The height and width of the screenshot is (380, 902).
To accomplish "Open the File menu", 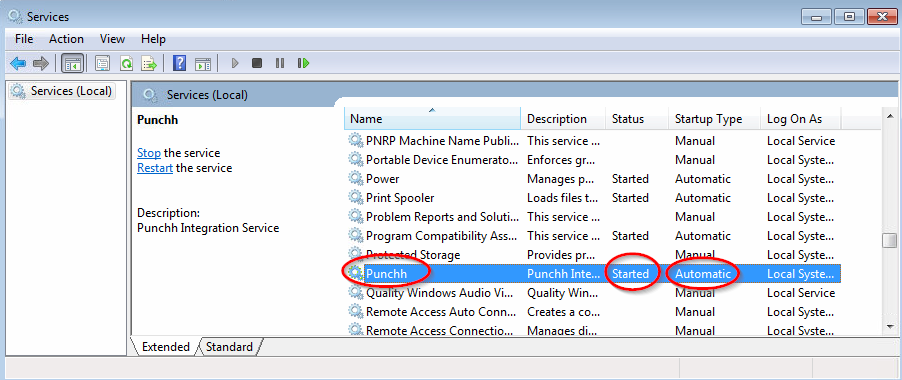I will pyautogui.click(x=24, y=39).
